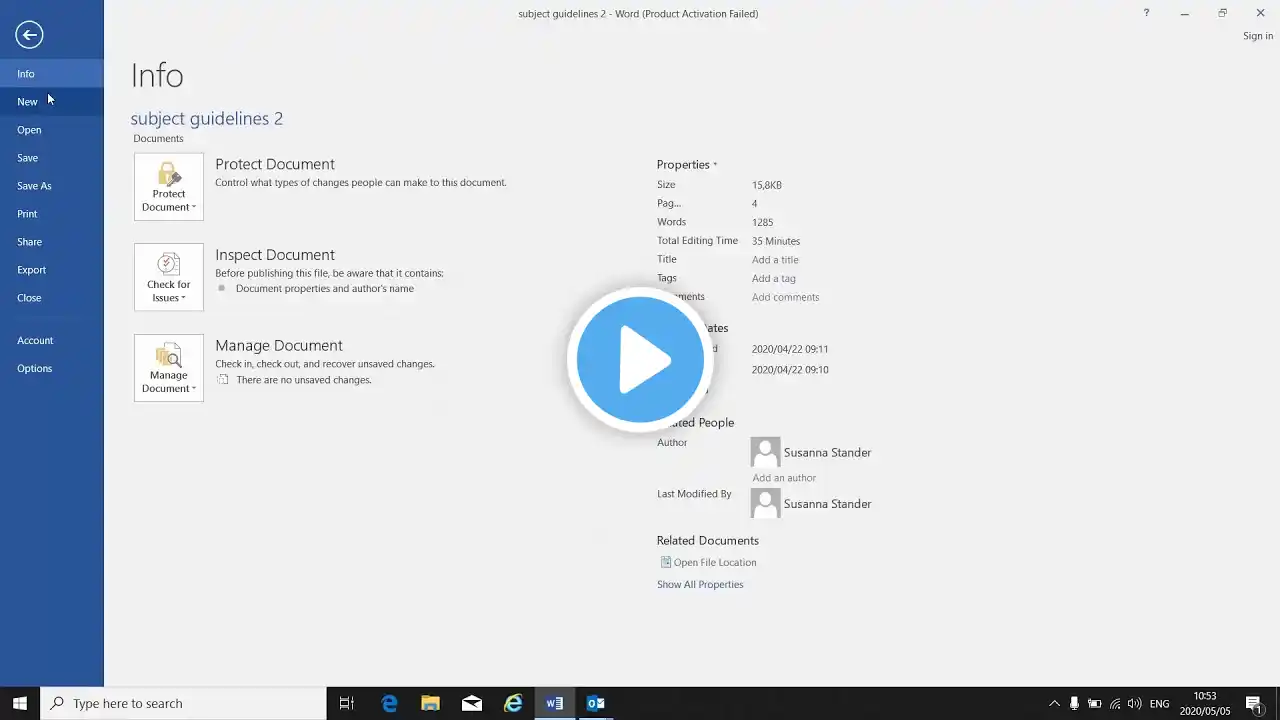Open the Mail app from the taskbar
1280x720 pixels.
tap(471, 703)
